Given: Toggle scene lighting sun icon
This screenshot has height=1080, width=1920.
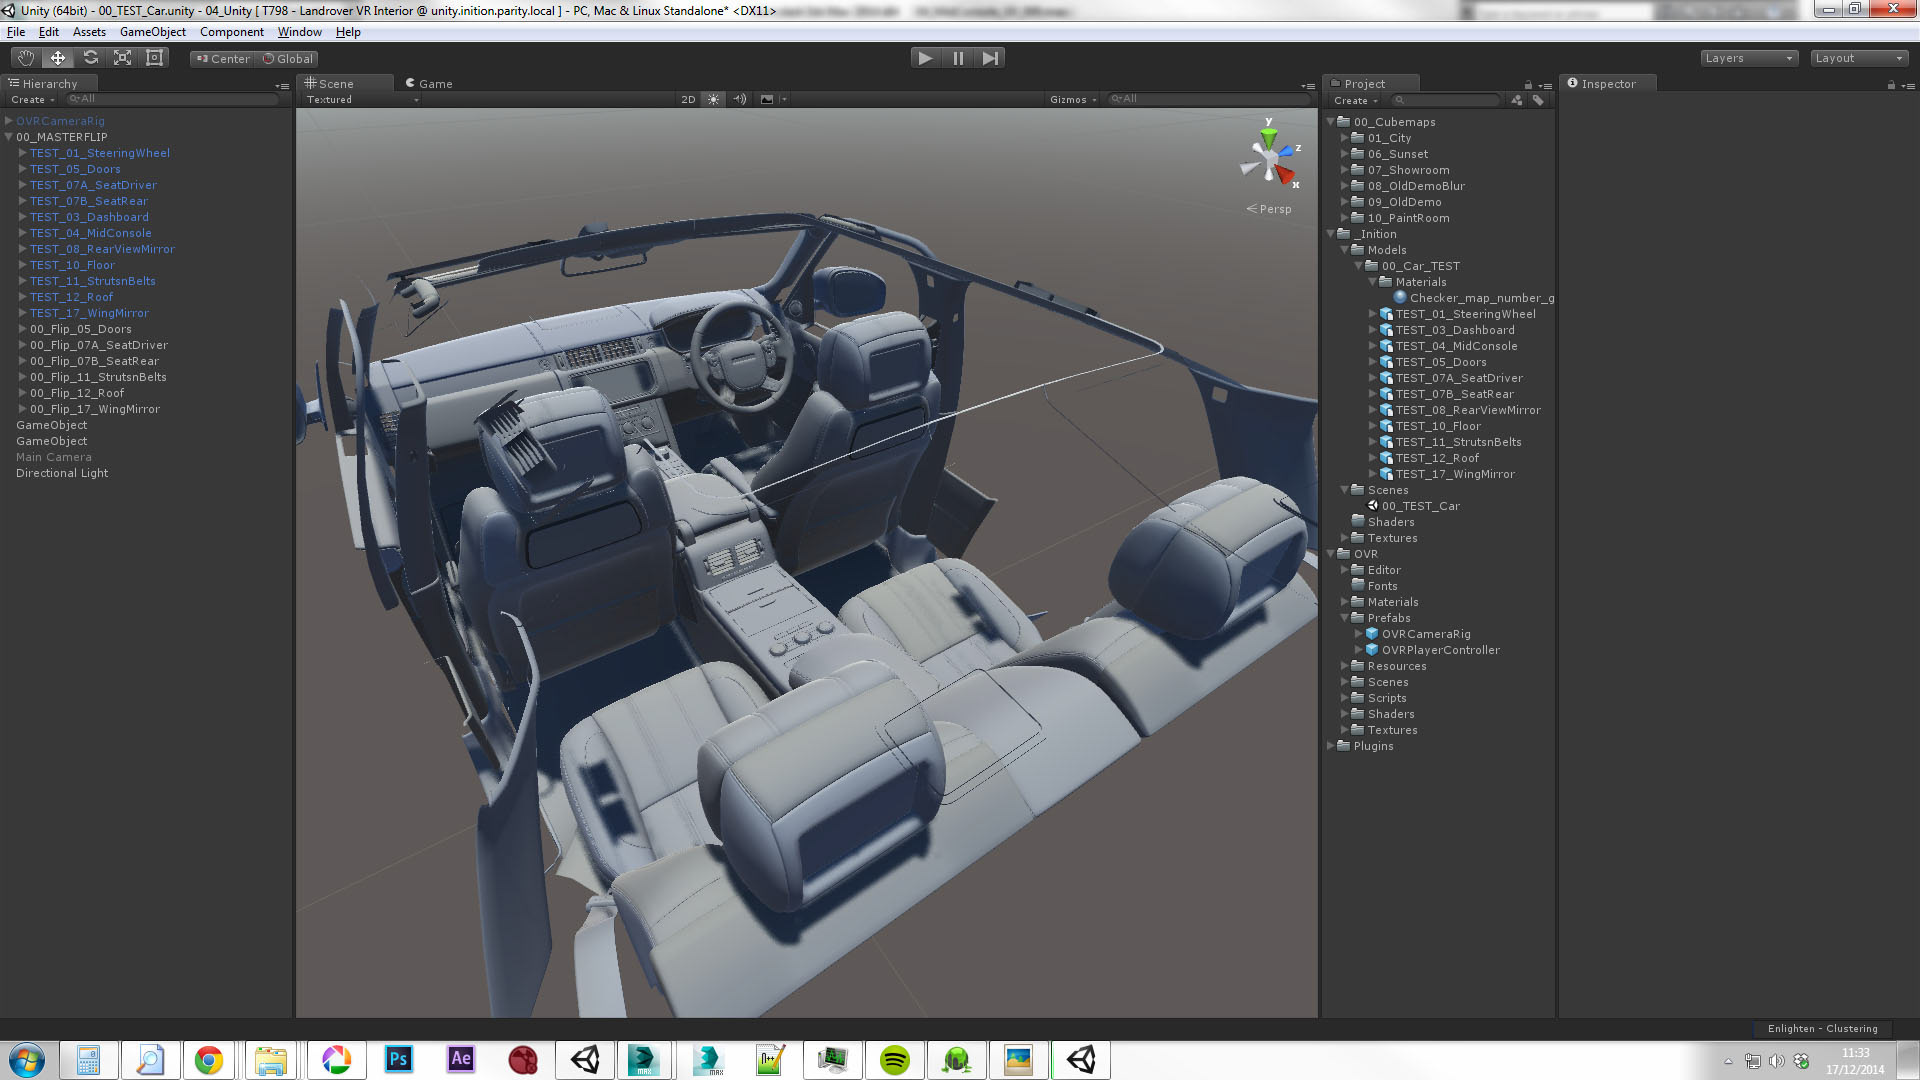Looking at the screenshot, I should (x=713, y=99).
